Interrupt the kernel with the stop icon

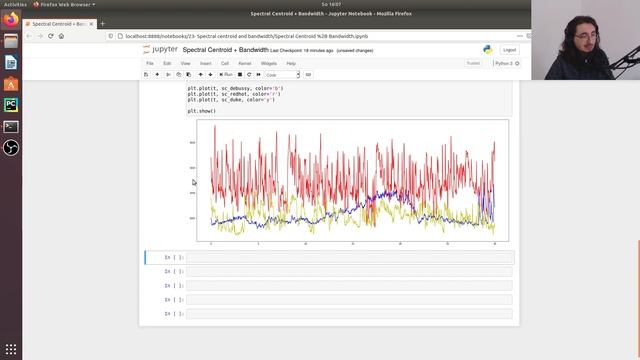(240, 75)
